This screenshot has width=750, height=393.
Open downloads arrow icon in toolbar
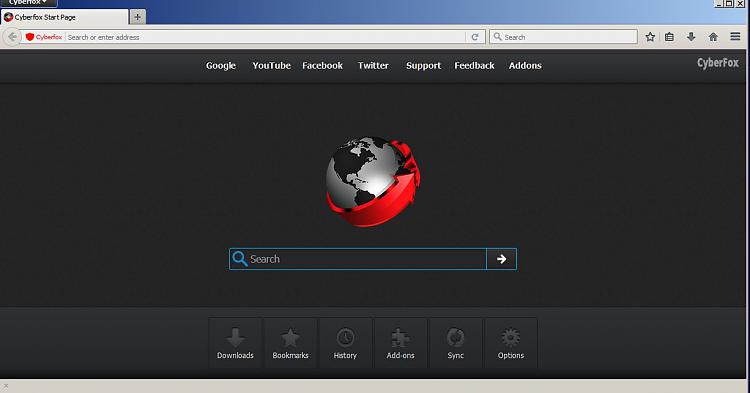click(x=691, y=37)
